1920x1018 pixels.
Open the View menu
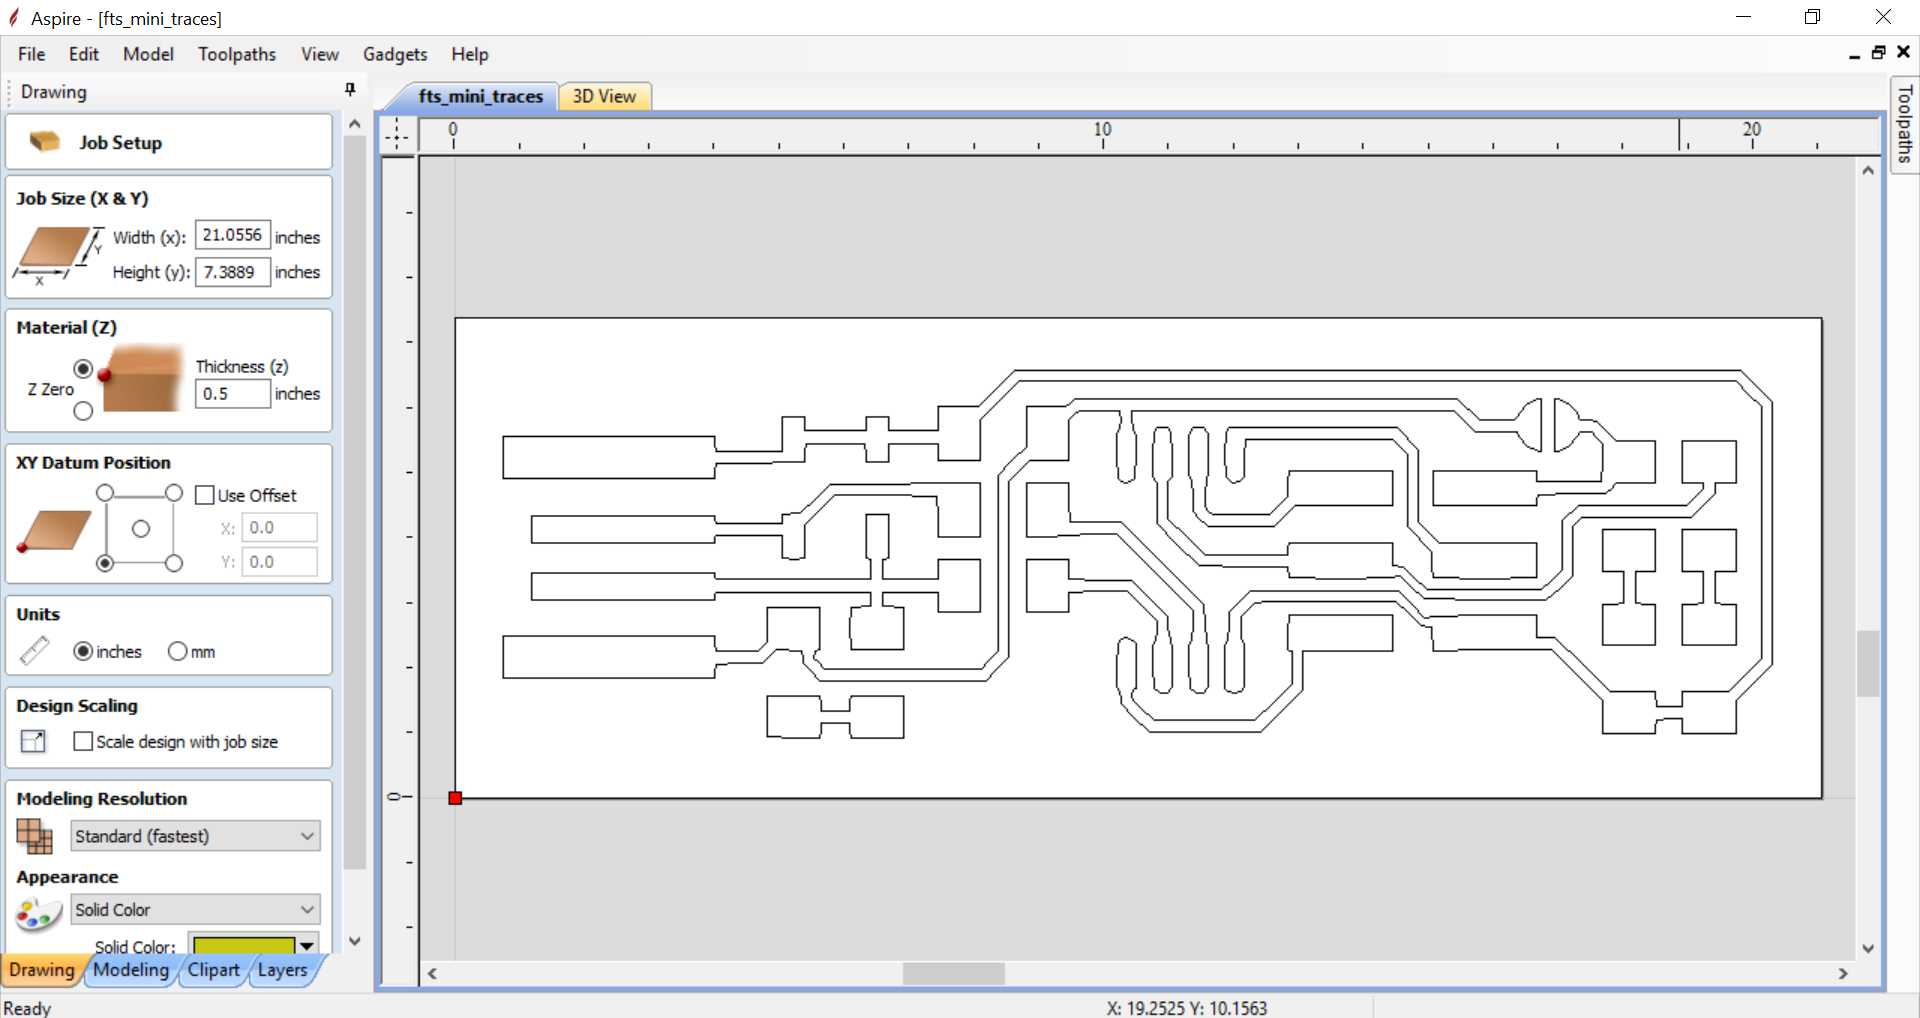[320, 54]
